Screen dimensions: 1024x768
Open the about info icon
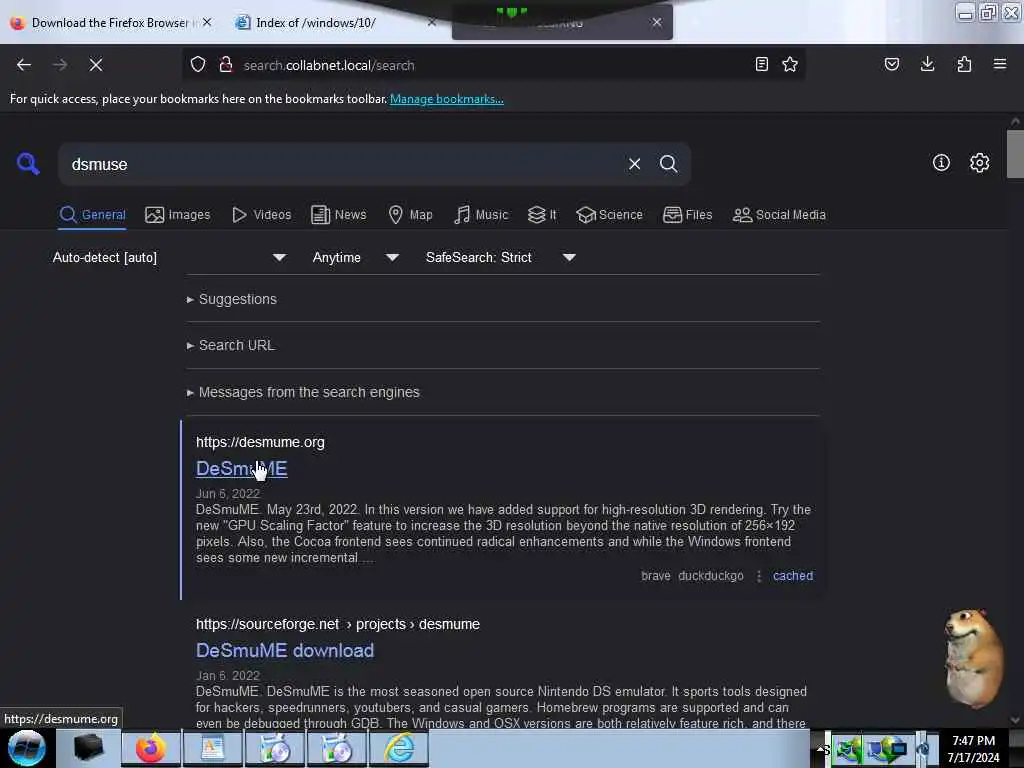(941, 163)
